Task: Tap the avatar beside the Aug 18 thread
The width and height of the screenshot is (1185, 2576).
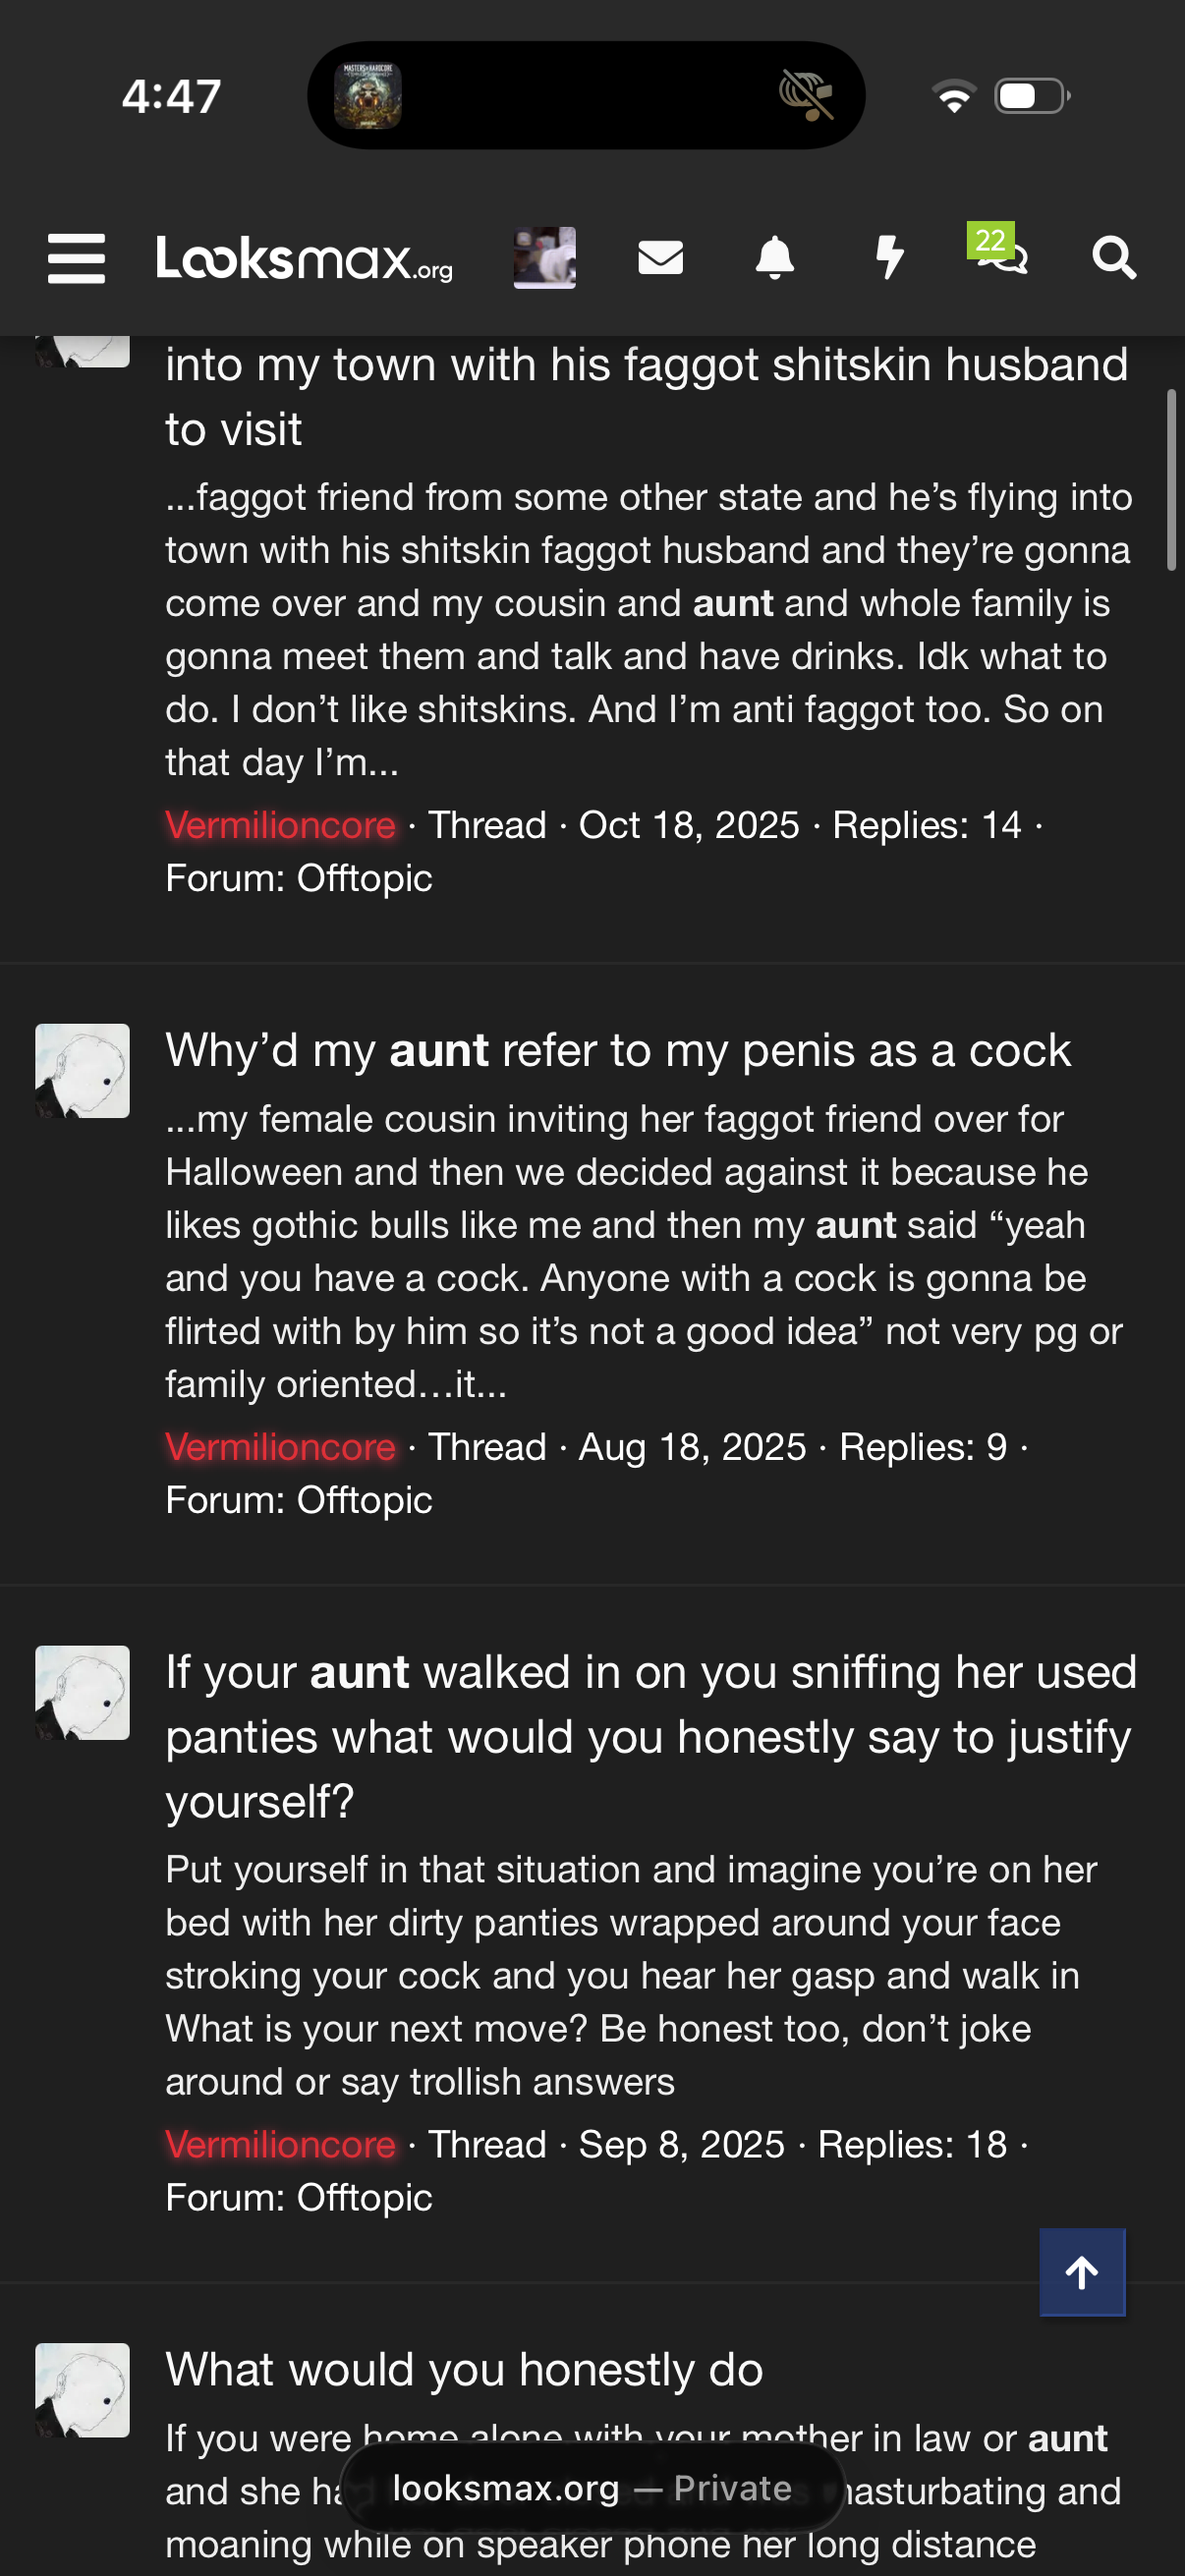Action: [x=82, y=1071]
